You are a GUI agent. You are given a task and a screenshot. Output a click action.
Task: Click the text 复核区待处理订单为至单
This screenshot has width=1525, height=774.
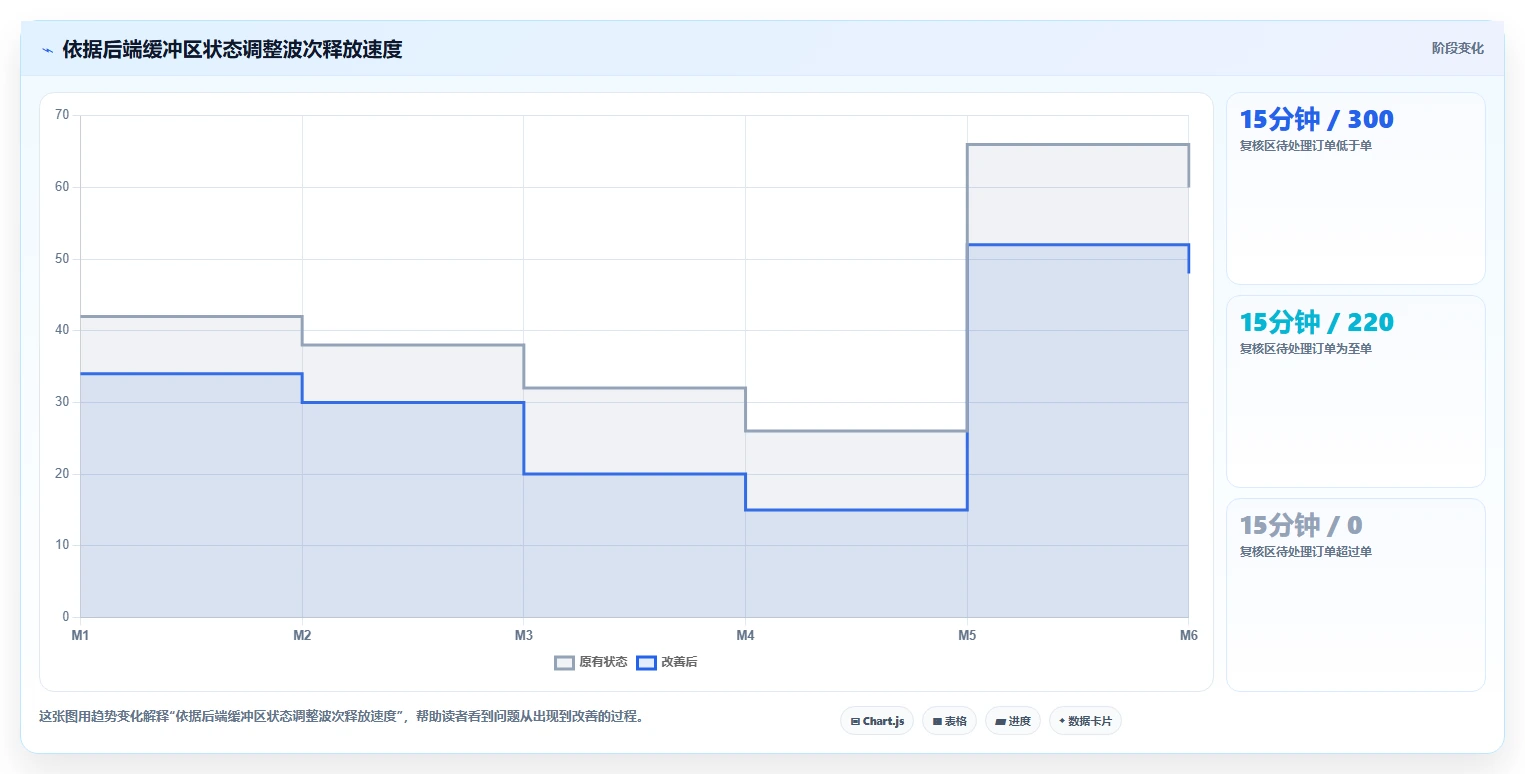click(x=1305, y=349)
